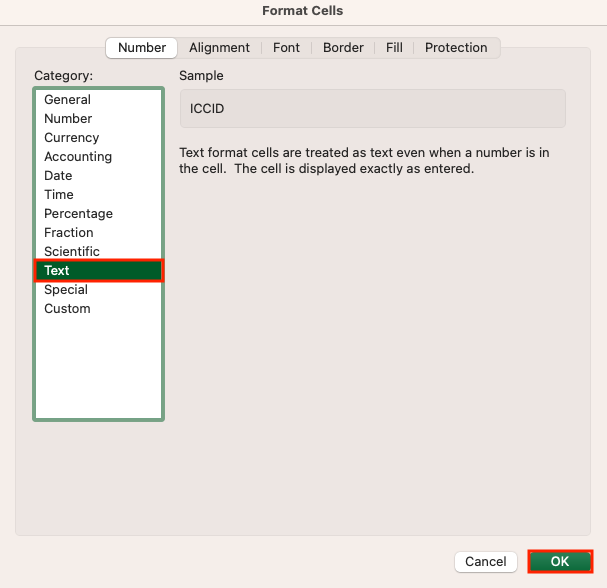
Task: Open the Fill tab
Action: coord(394,48)
